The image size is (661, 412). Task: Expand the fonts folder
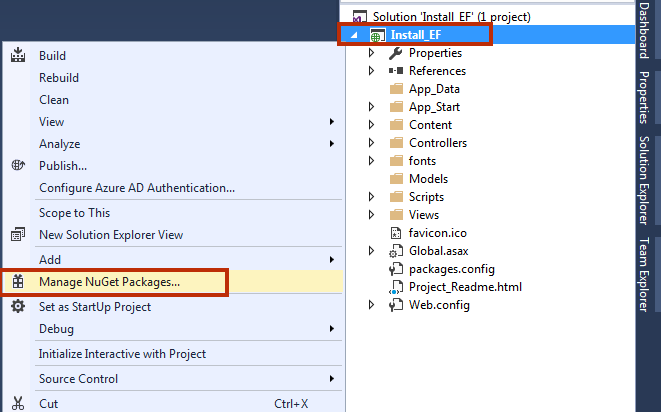pos(371,161)
